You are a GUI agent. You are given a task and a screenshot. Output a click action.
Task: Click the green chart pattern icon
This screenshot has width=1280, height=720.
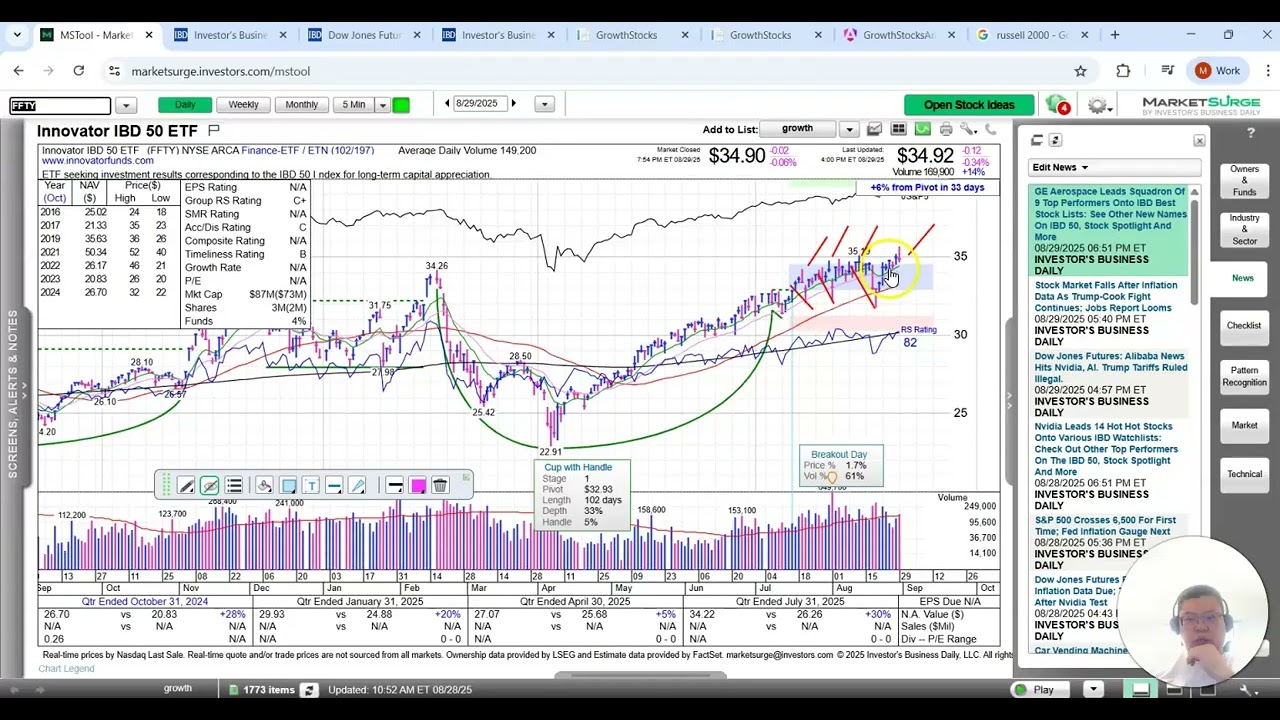tap(922, 129)
